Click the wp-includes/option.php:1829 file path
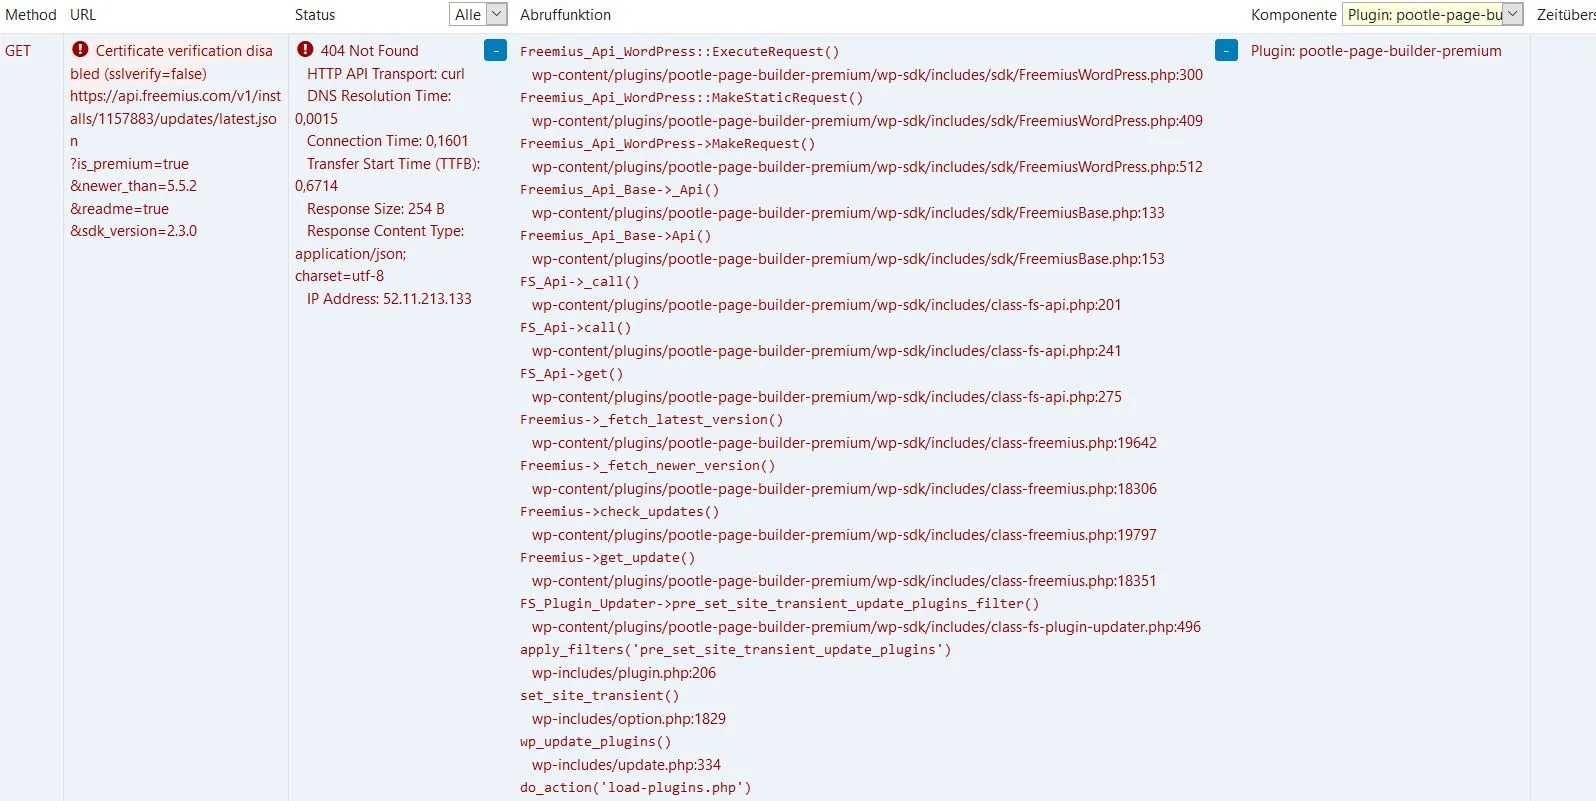1596x801 pixels. point(629,719)
